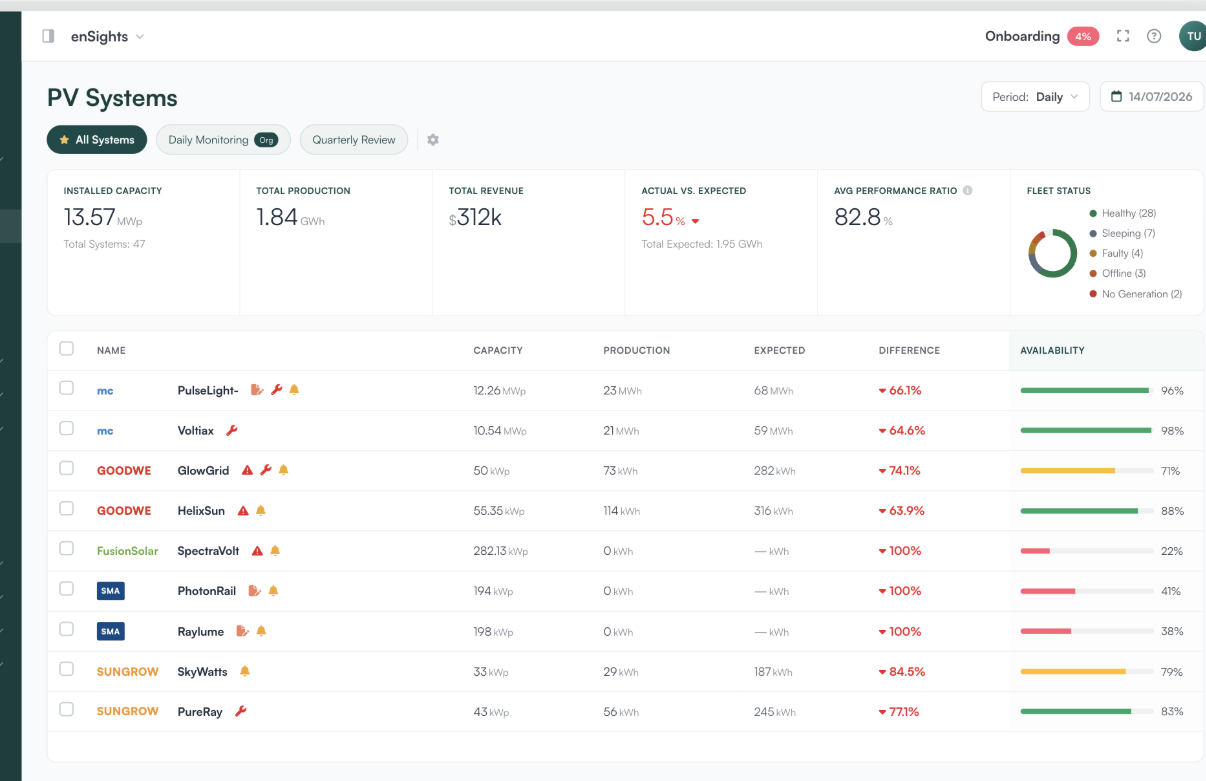Click the bell icon on the PulseLight- row

tap(294, 390)
